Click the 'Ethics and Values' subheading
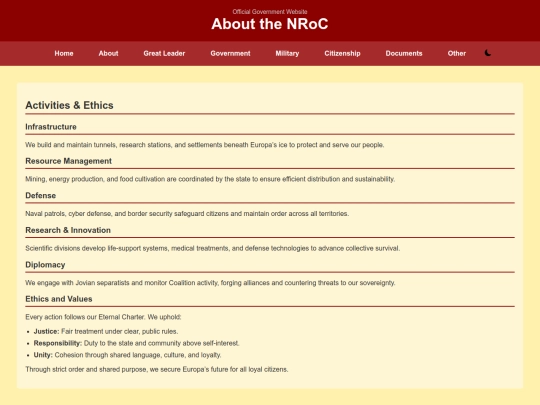The width and height of the screenshot is (540, 405). click(59, 299)
